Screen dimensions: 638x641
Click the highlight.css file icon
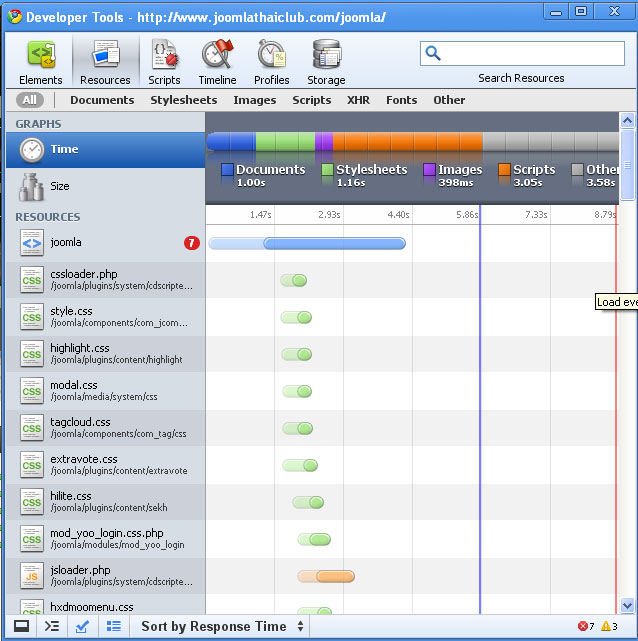point(32,354)
